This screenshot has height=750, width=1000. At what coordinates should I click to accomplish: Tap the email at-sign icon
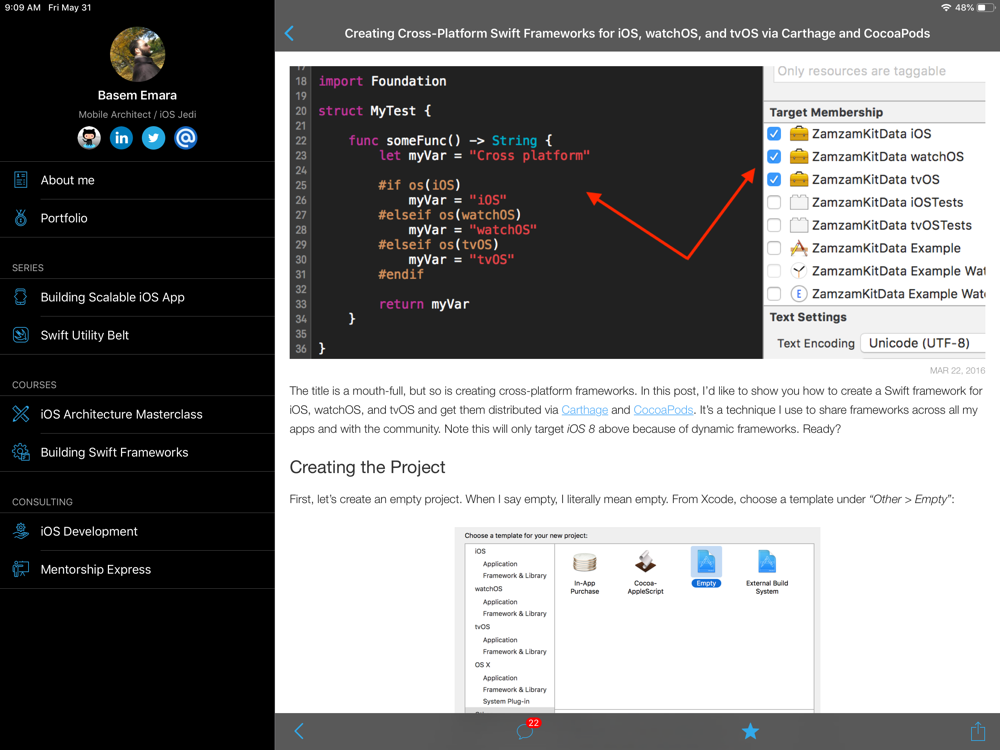coord(185,138)
